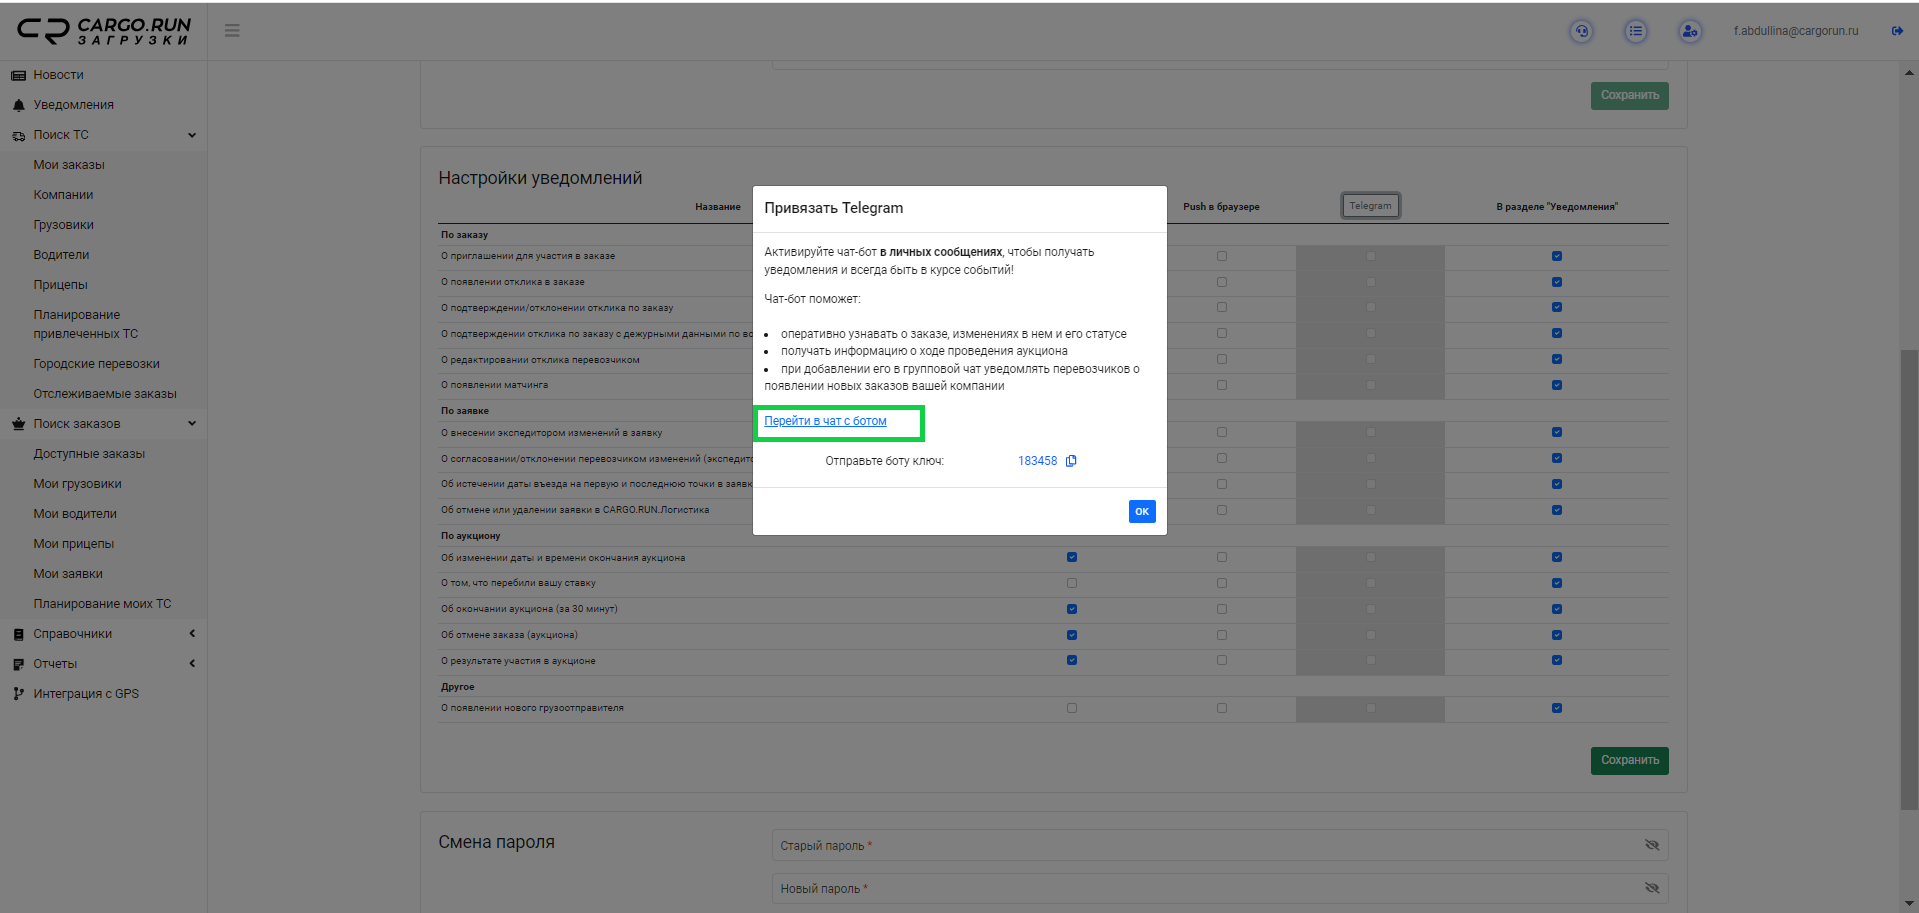
Task: Open Планирование моих ТС
Action: click(102, 604)
